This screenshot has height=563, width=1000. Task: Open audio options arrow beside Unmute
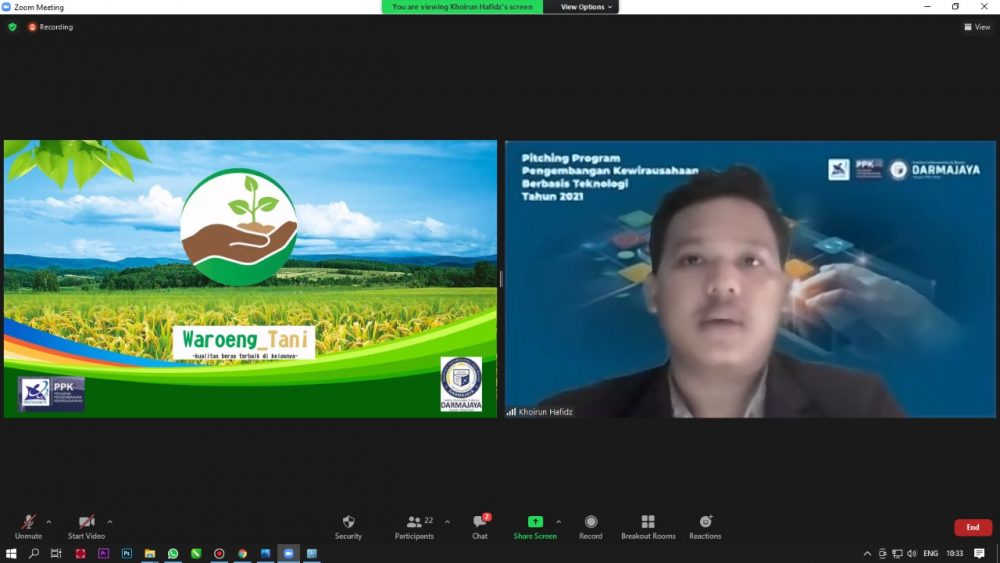click(48, 522)
